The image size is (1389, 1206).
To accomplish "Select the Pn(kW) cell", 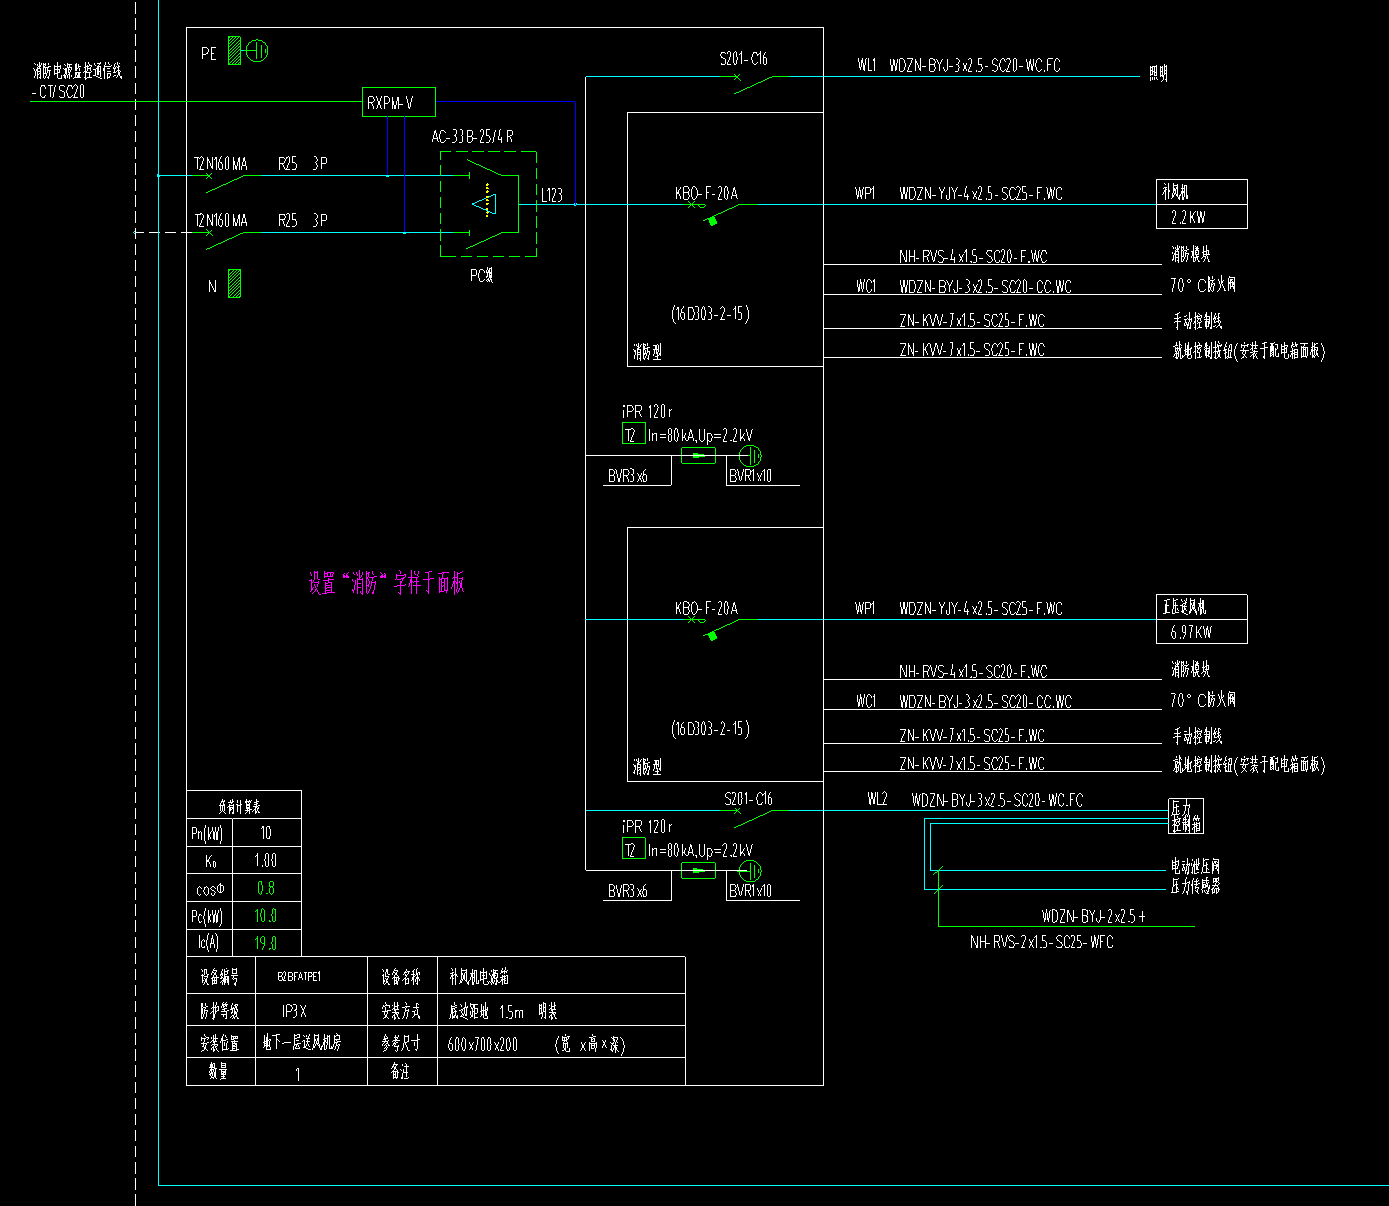I will pyautogui.click(x=209, y=833).
